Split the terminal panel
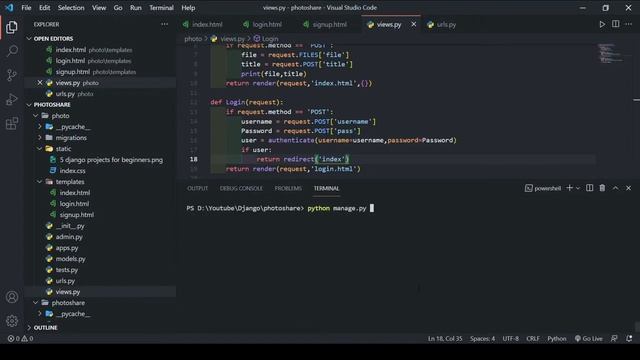The height and width of the screenshot is (360, 640). pos(589,188)
